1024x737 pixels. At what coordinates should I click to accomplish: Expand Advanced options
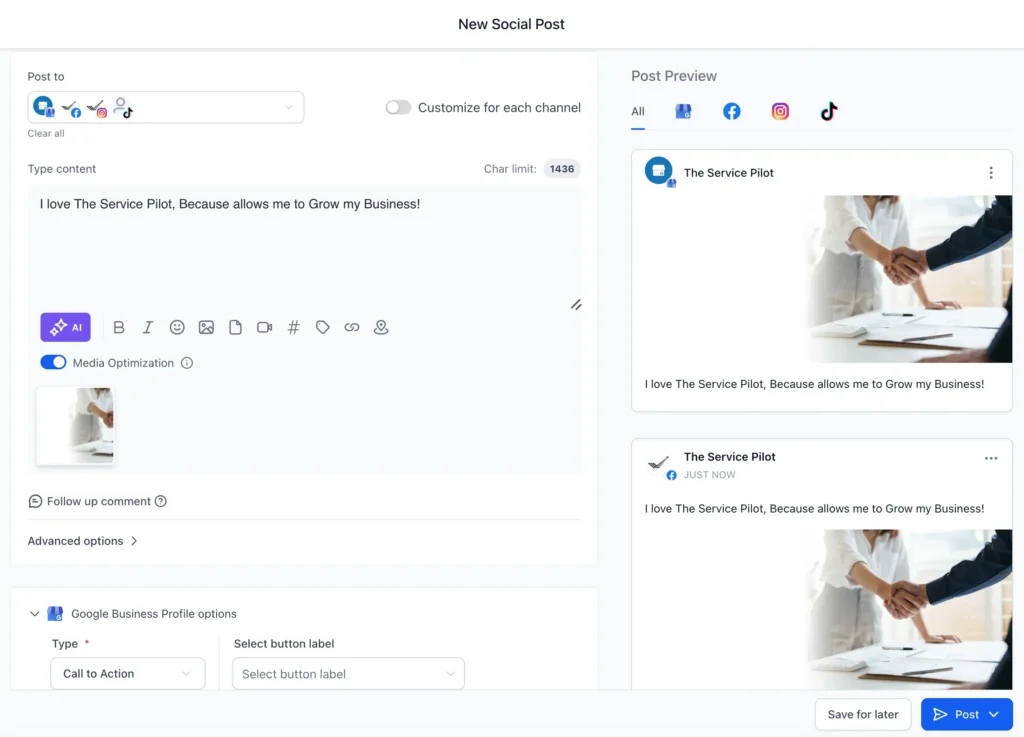(82, 541)
